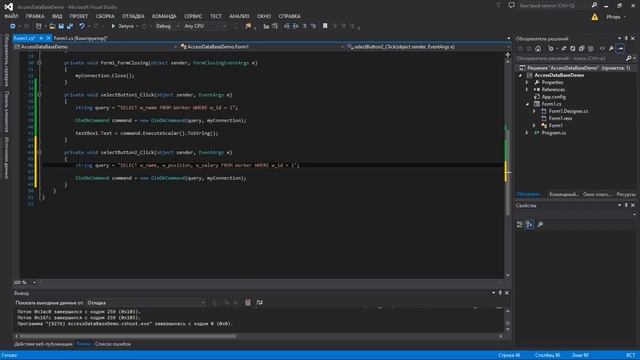Click the search magnifier in Quick Launch
Image resolution: width=640 pixels, height=360 pixels.
click(x=594, y=5)
